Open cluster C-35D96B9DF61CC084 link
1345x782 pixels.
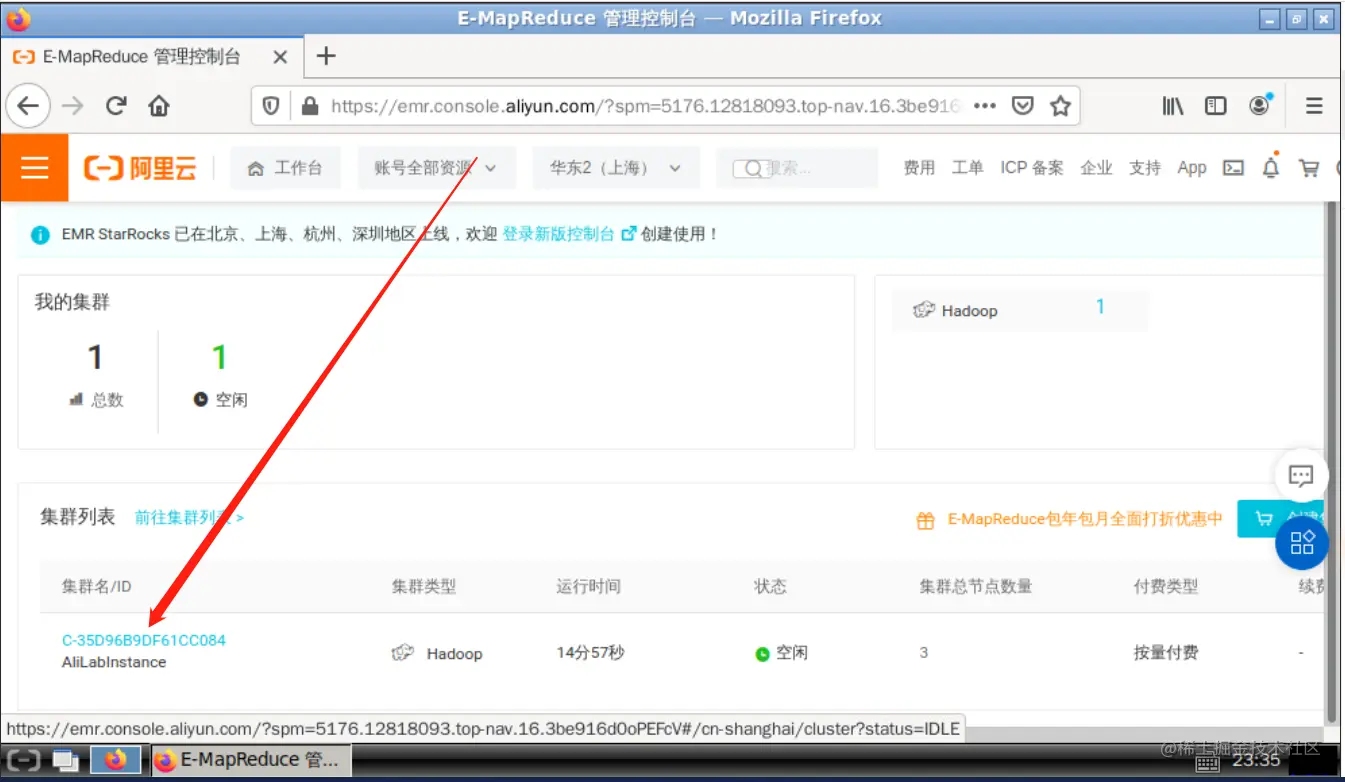144,640
